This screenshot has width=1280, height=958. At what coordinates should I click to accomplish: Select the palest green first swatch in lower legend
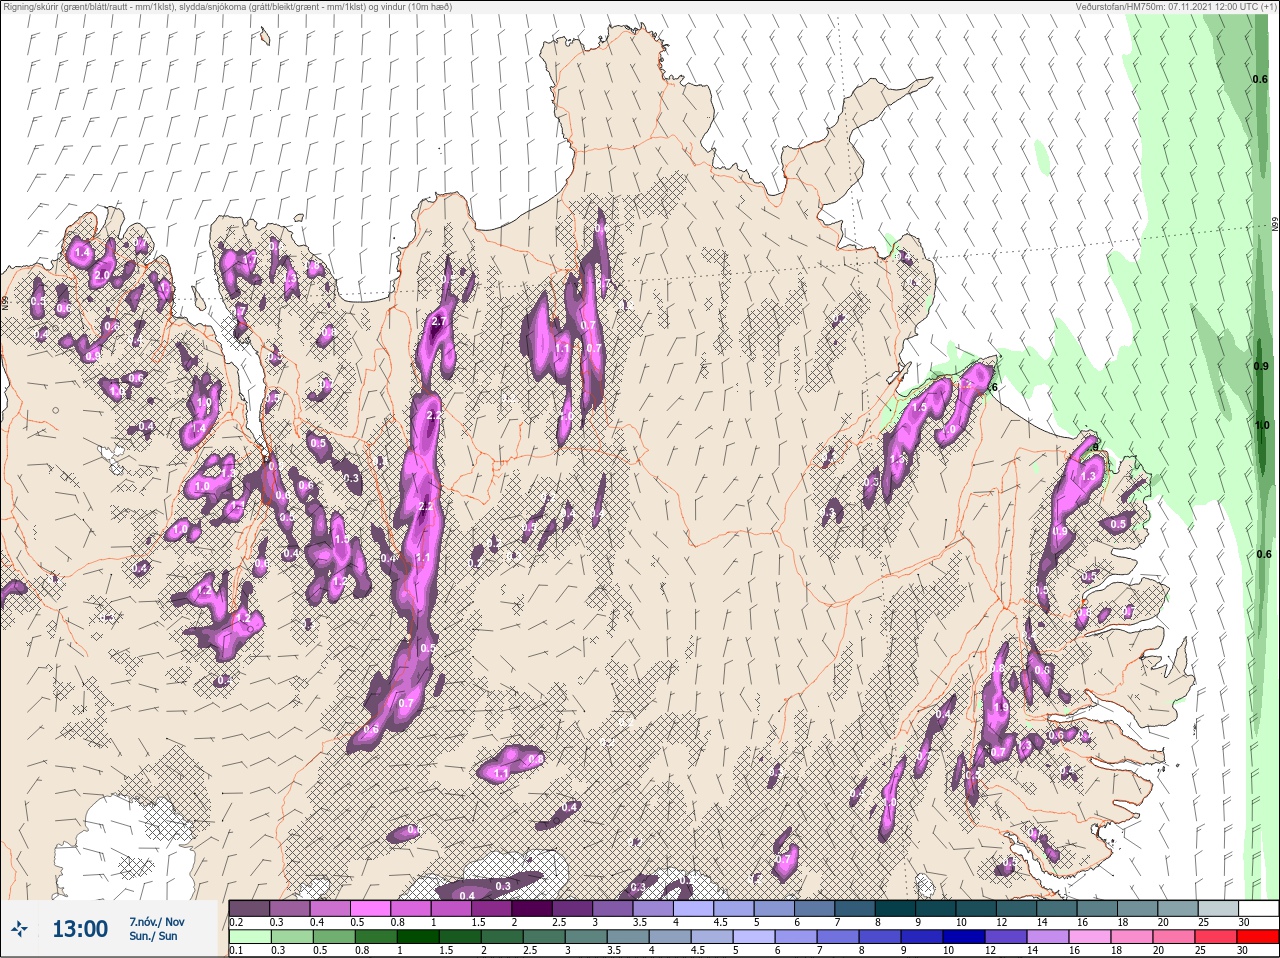(x=249, y=937)
